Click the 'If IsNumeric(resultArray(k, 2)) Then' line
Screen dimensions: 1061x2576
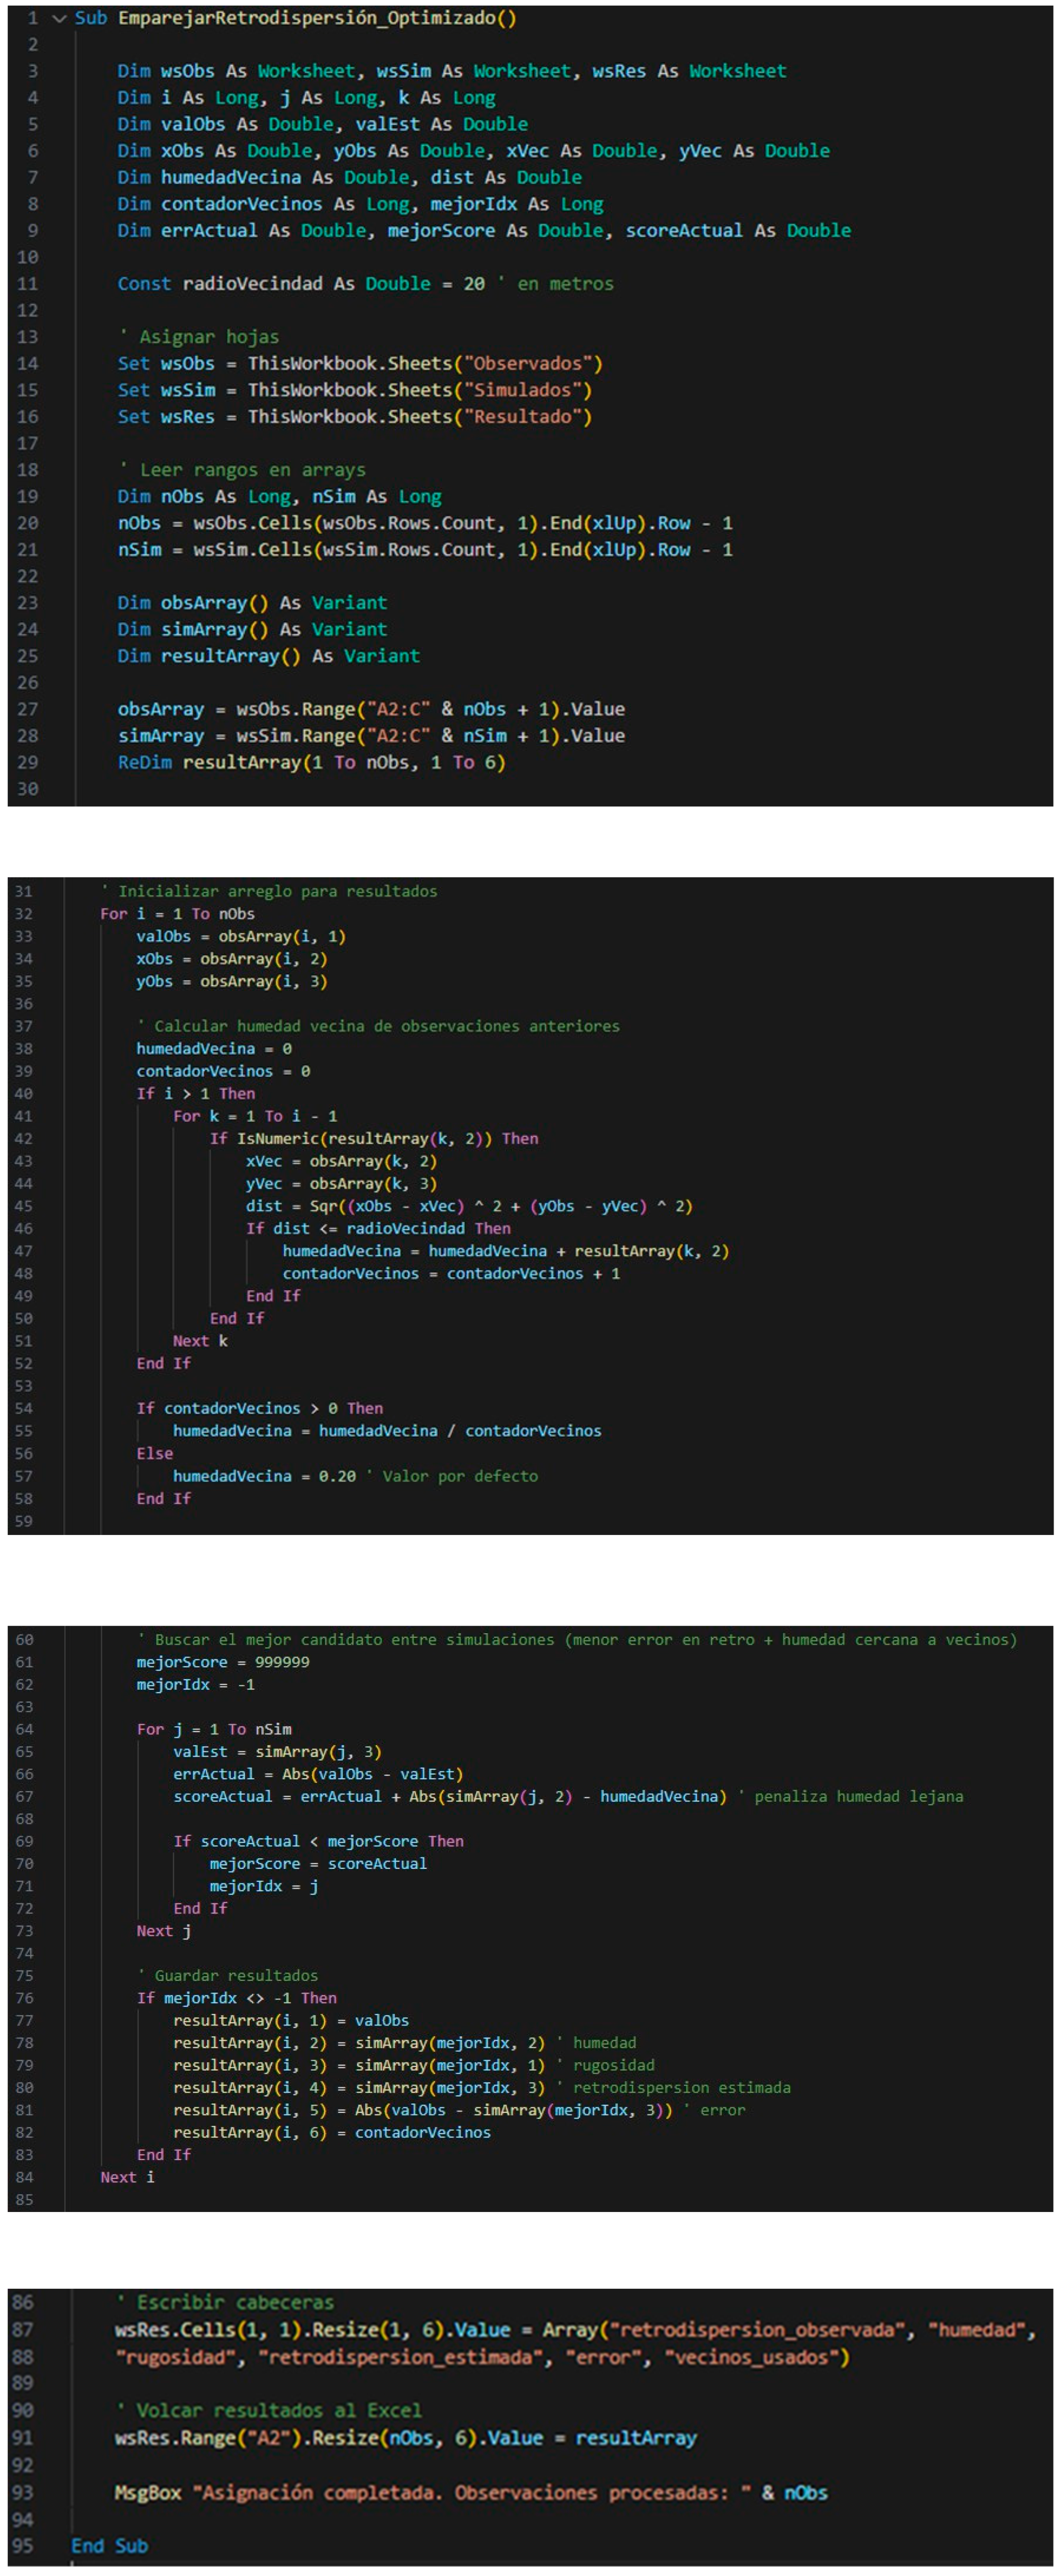click(374, 1139)
